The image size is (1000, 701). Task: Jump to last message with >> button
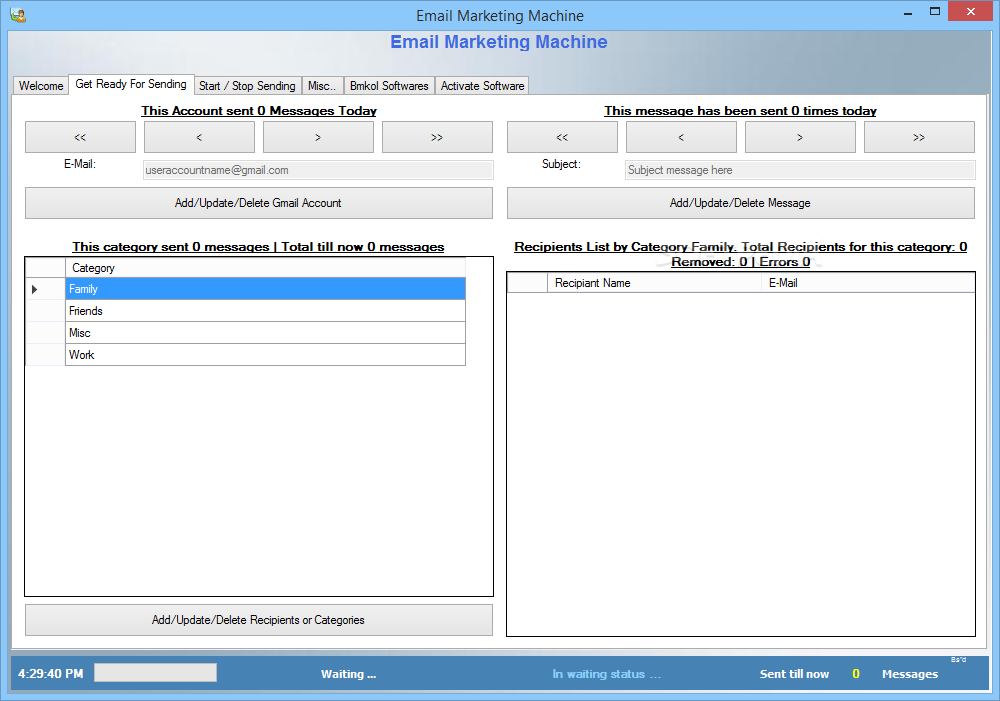coord(920,137)
